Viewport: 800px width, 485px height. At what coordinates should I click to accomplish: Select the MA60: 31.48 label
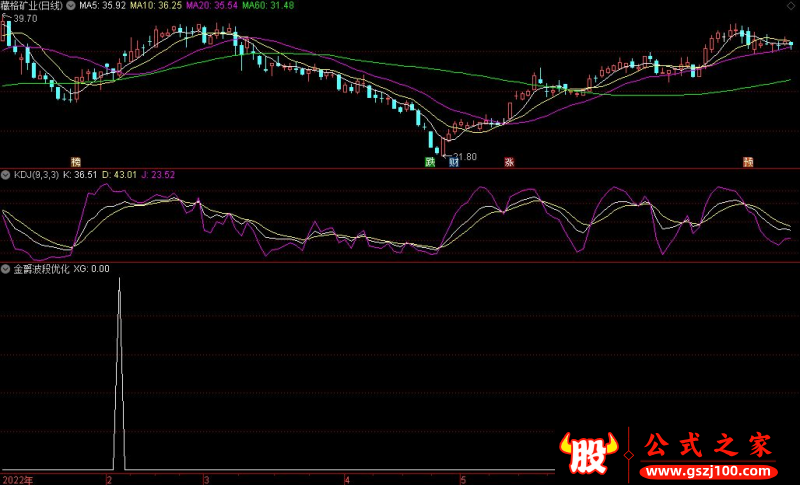268,6
